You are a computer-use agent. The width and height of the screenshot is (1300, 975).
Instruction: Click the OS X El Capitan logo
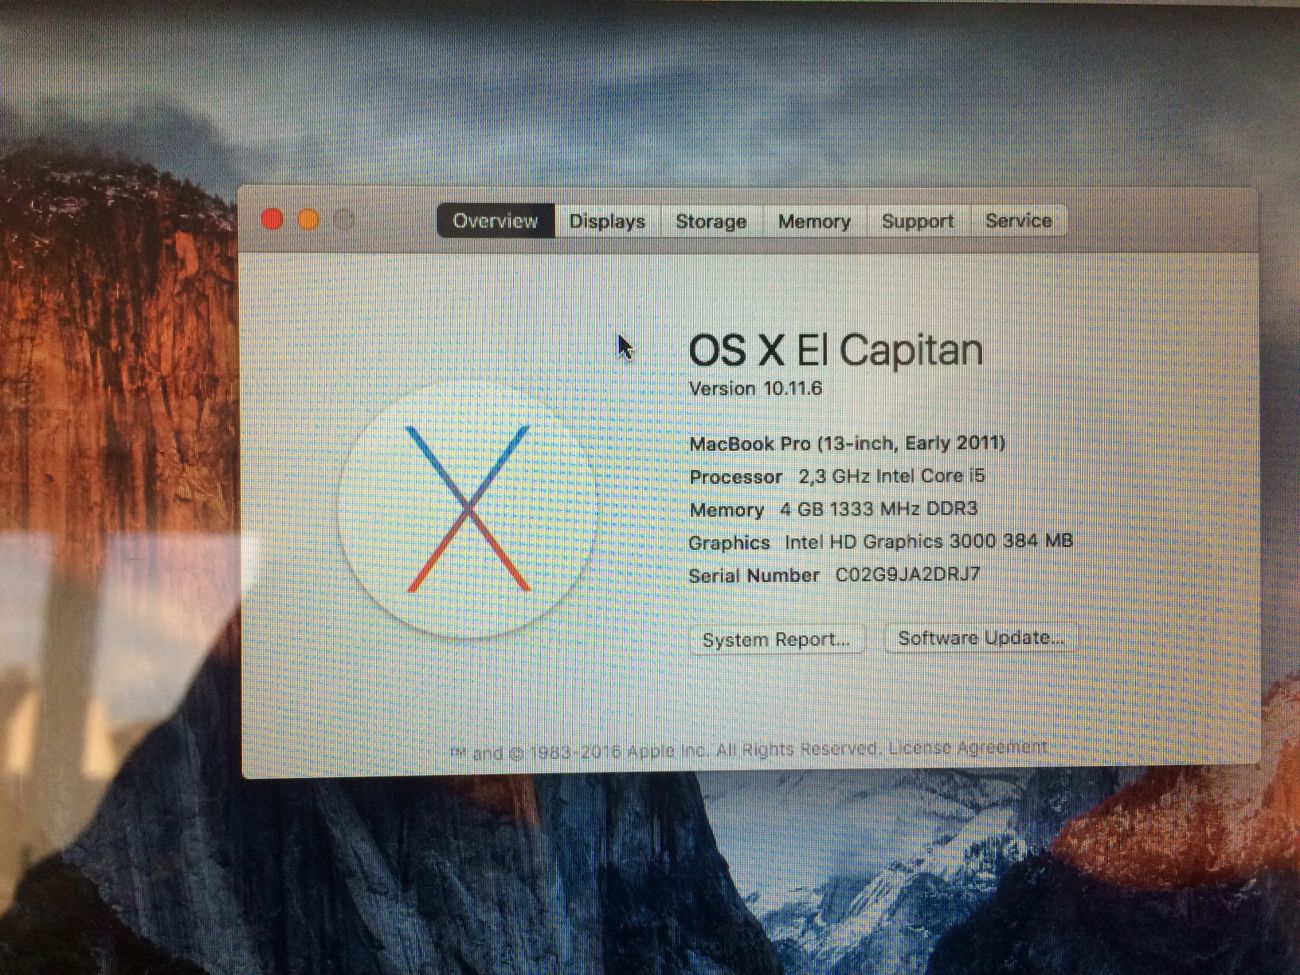pos(467,509)
